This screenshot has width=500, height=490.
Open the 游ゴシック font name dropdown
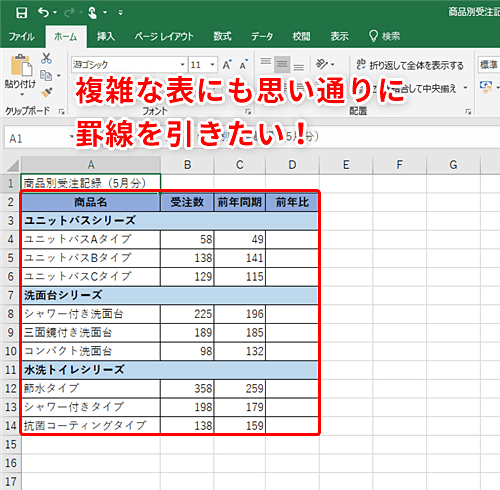(182, 65)
